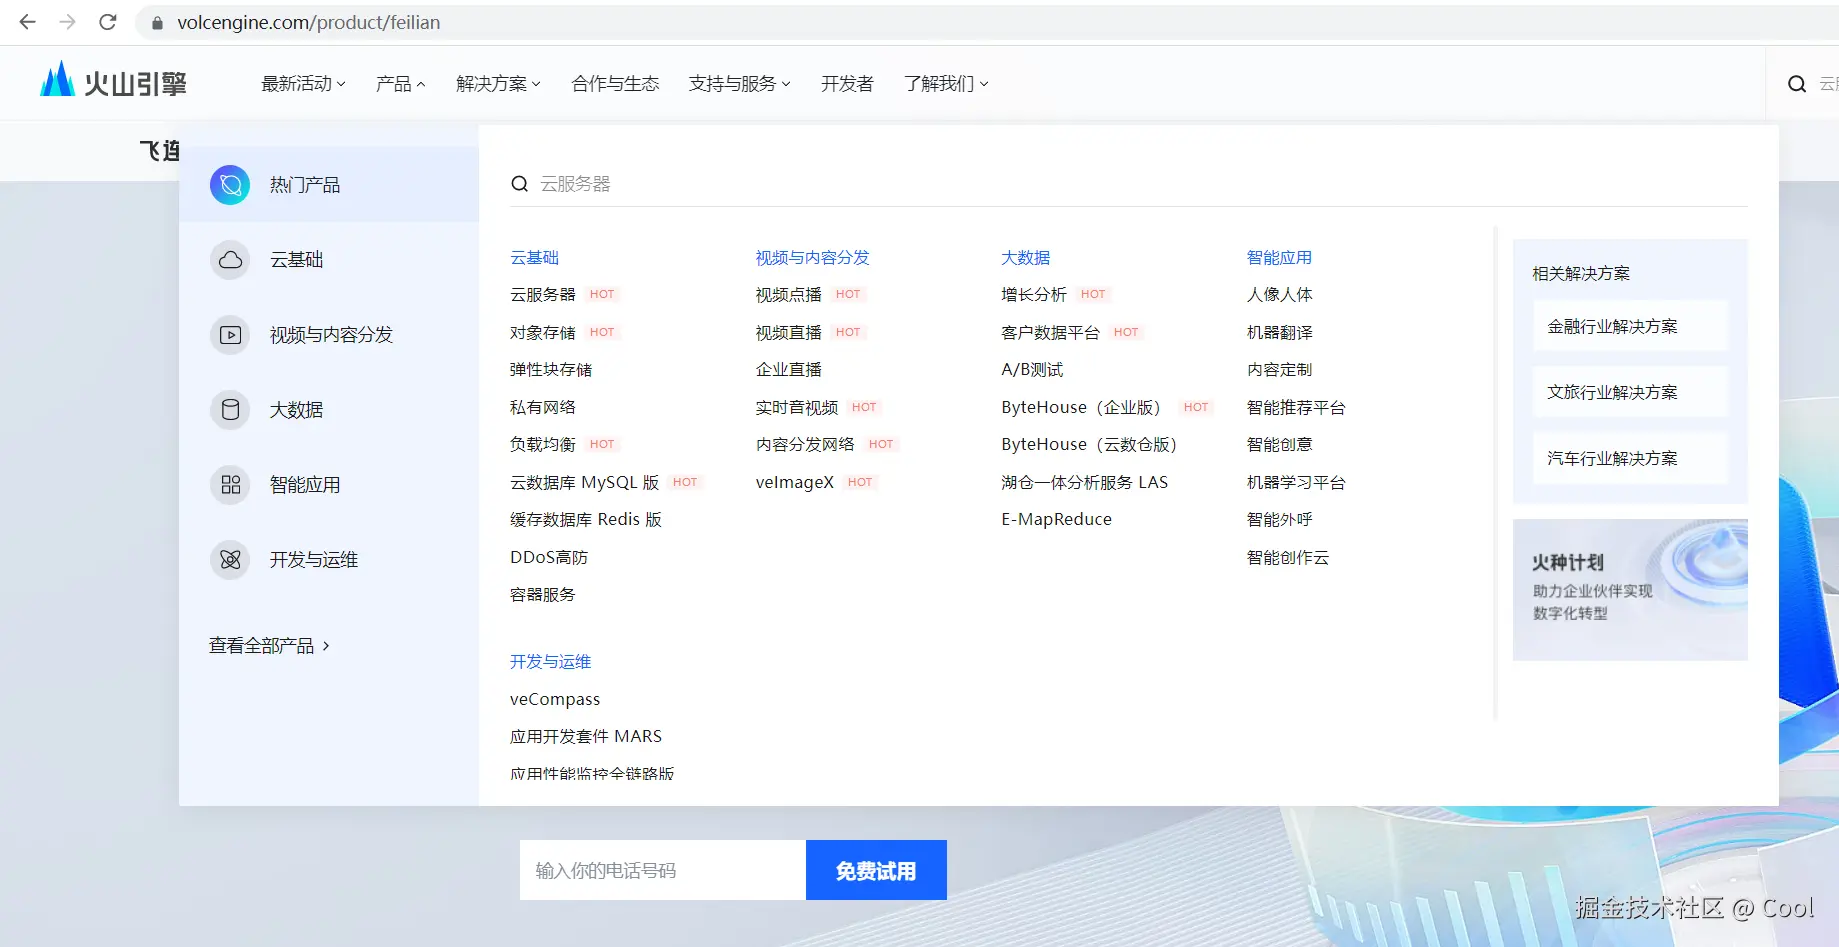
Task: Click the lock icon in the address bar
Action: (x=157, y=22)
